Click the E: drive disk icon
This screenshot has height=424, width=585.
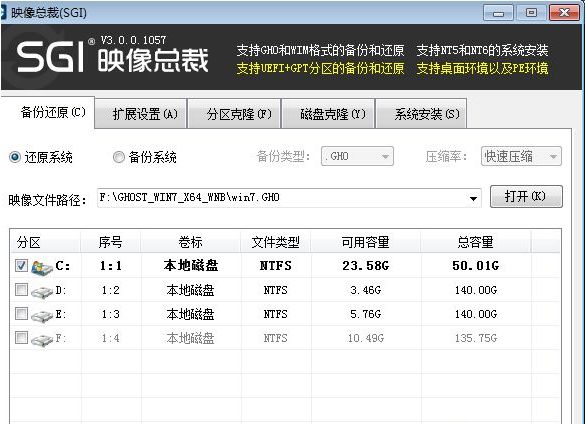[41, 316]
